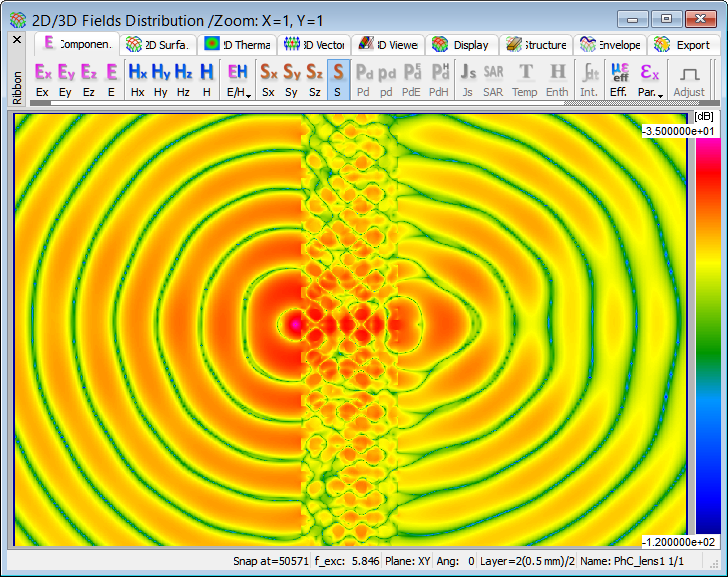Click the Adjust button
Image resolution: width=728 pixels, height=577 pixels.
pyautogui.click(x=689, y=78)
